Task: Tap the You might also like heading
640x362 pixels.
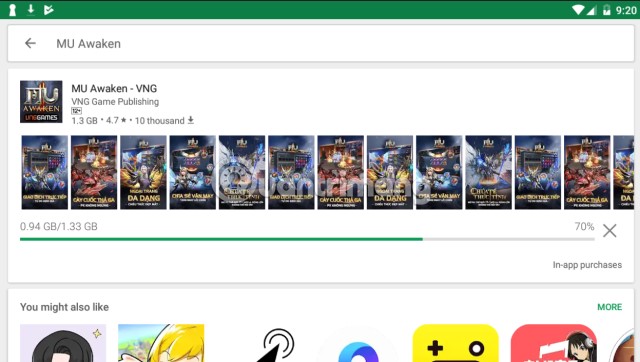Action: click(64, 307)
